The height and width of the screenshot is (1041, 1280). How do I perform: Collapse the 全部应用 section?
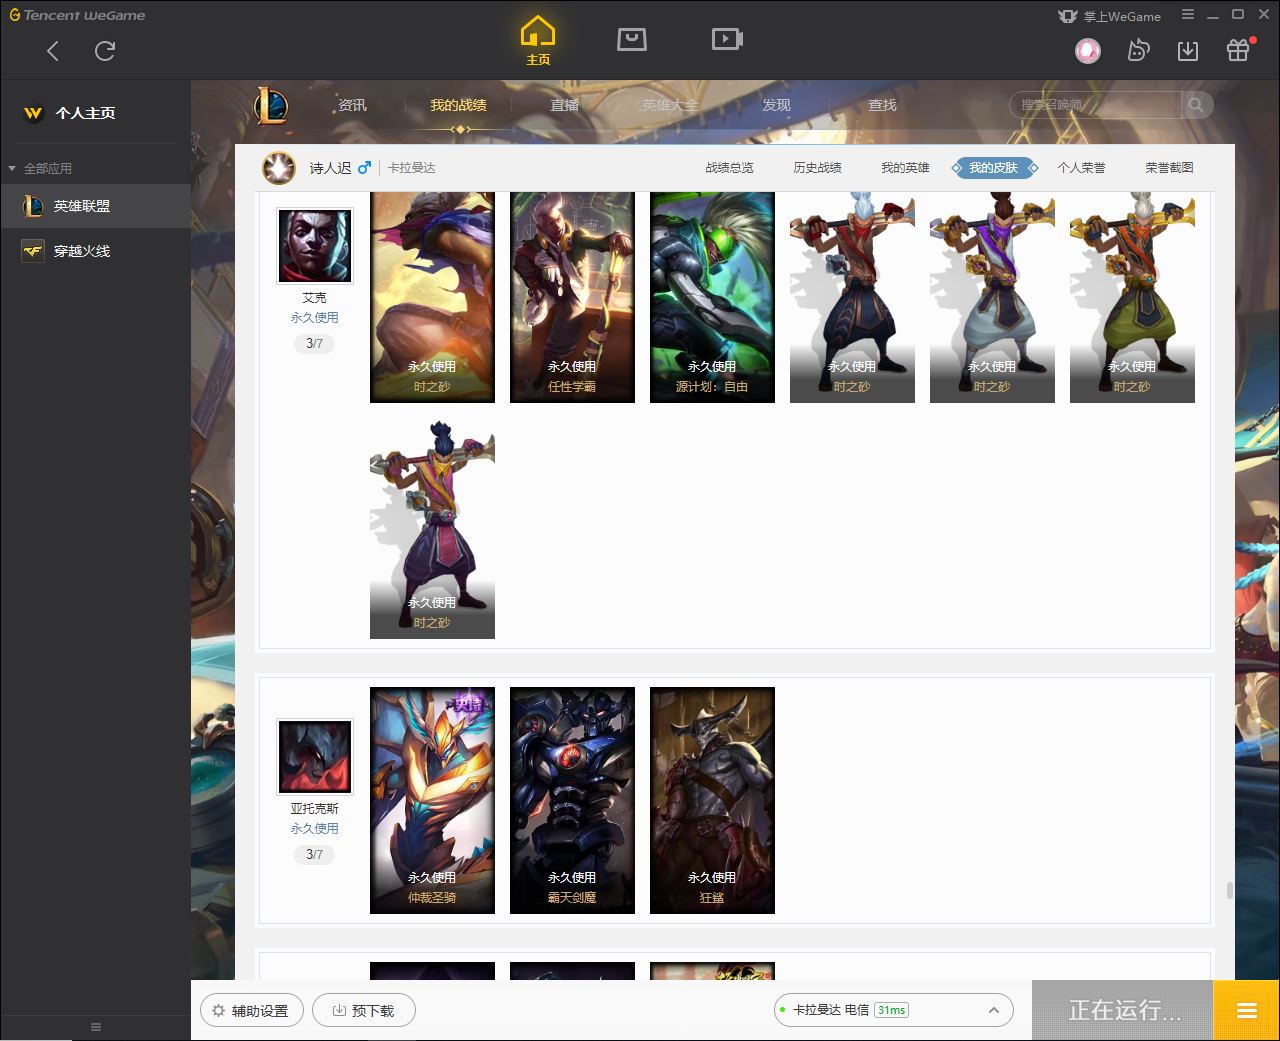point(40,168)
